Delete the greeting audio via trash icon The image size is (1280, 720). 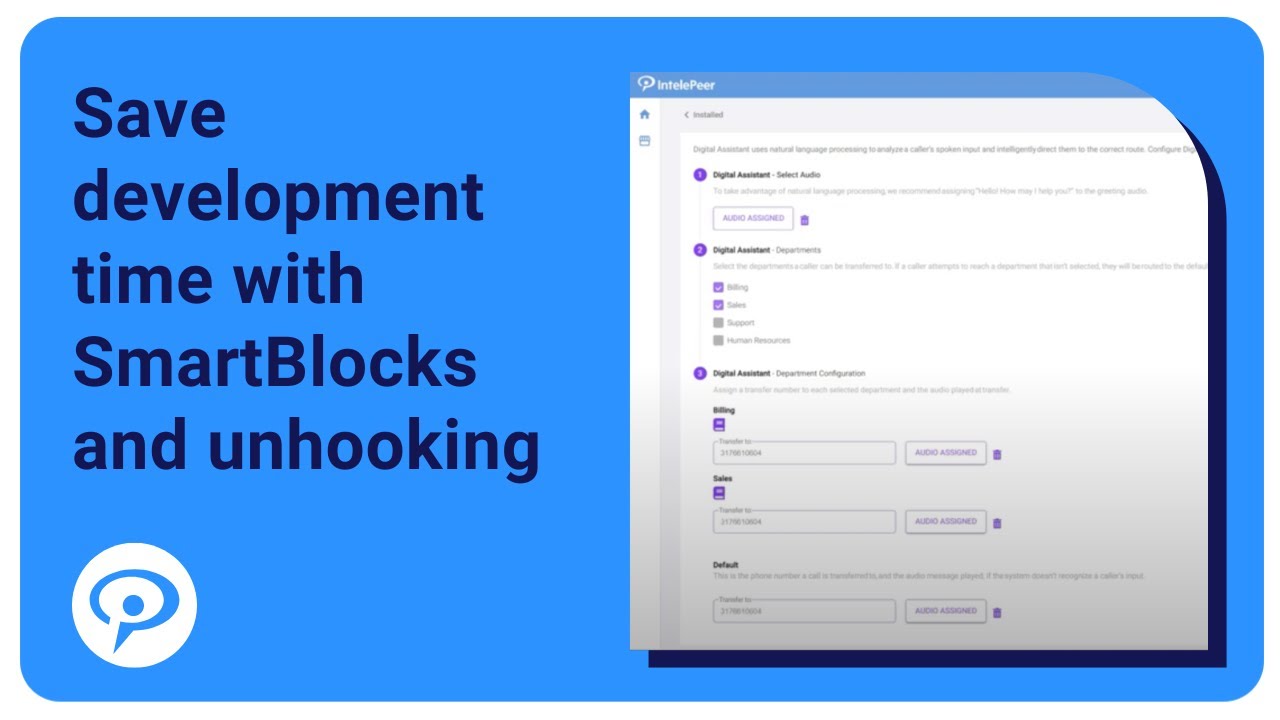[805, 220]
